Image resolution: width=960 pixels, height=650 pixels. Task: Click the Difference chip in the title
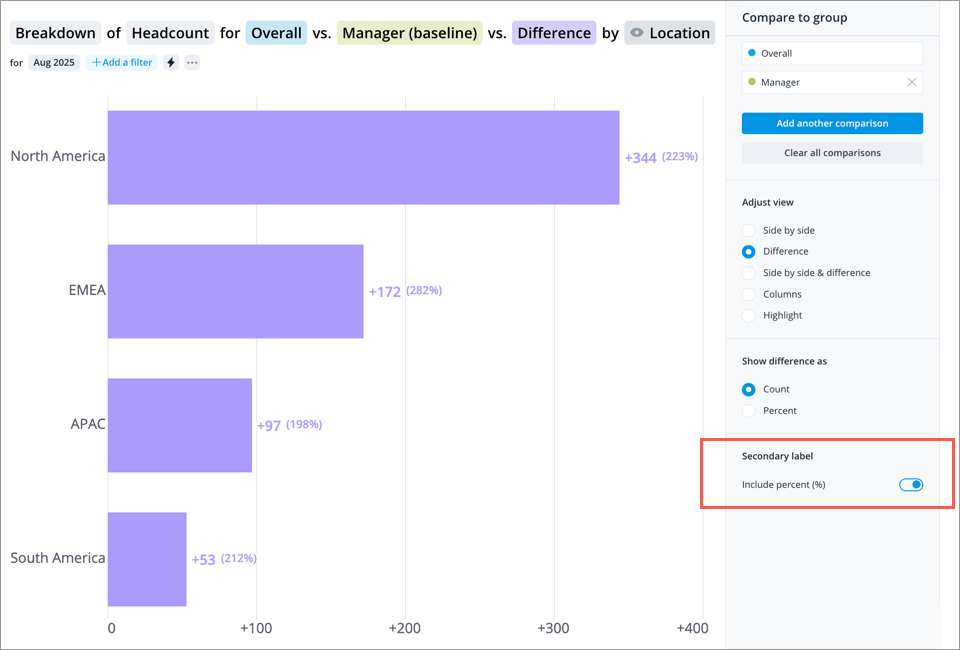tap(554, 33)
